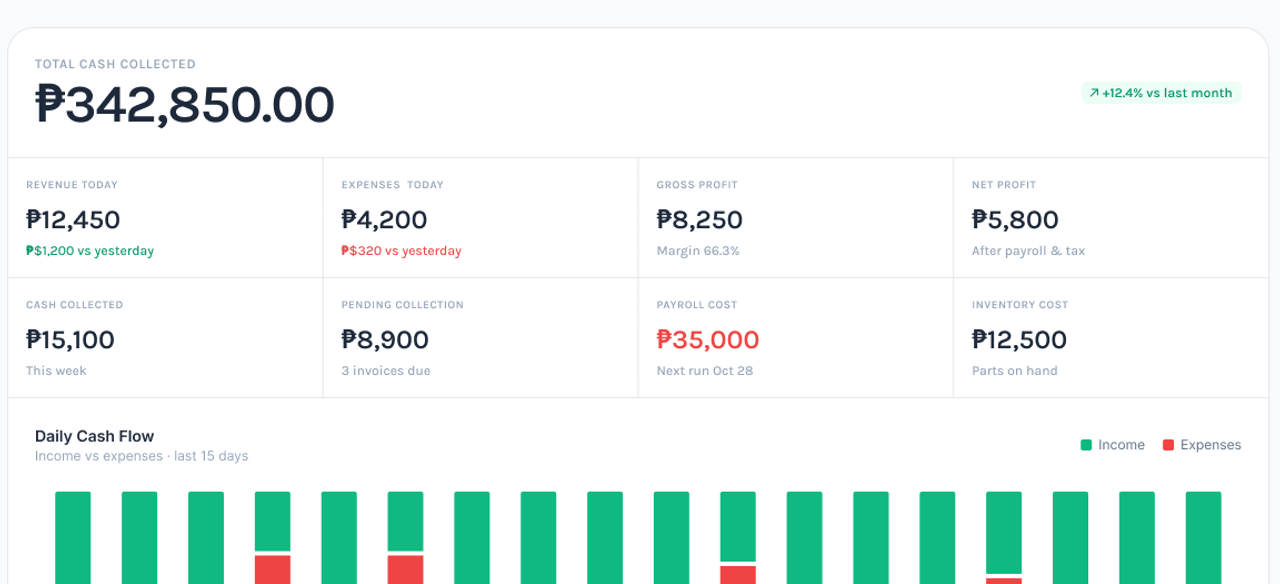This screenshot has height=584, width=1280.
Task: Click the ₱4,200 expenses value
Action: [384, 220]
